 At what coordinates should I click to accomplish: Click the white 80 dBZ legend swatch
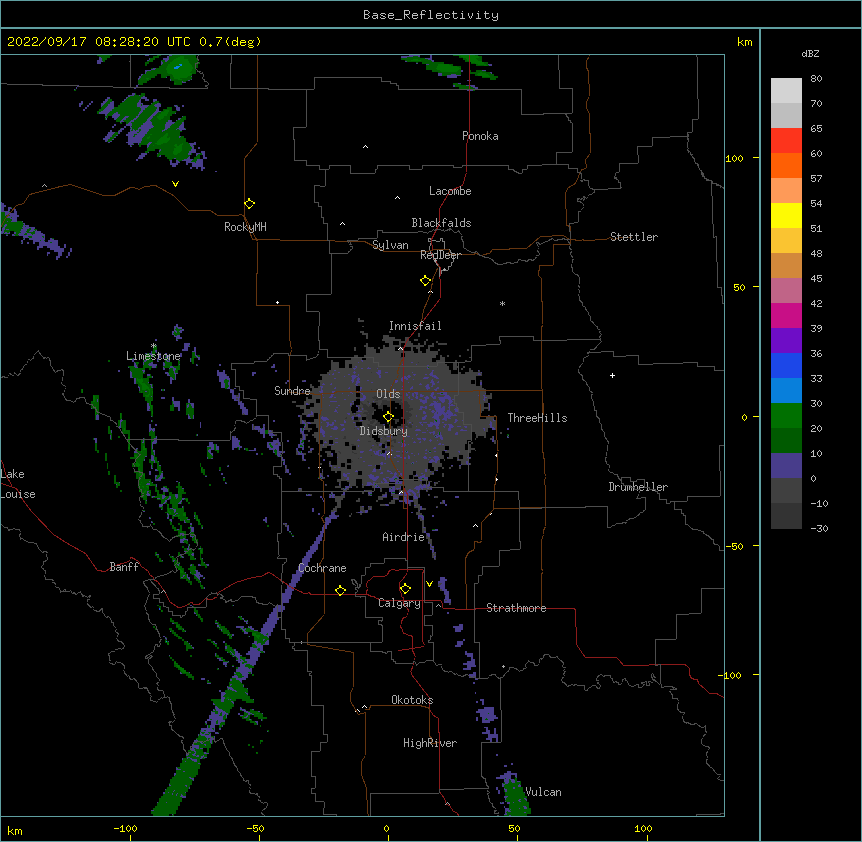click(786, 91)
